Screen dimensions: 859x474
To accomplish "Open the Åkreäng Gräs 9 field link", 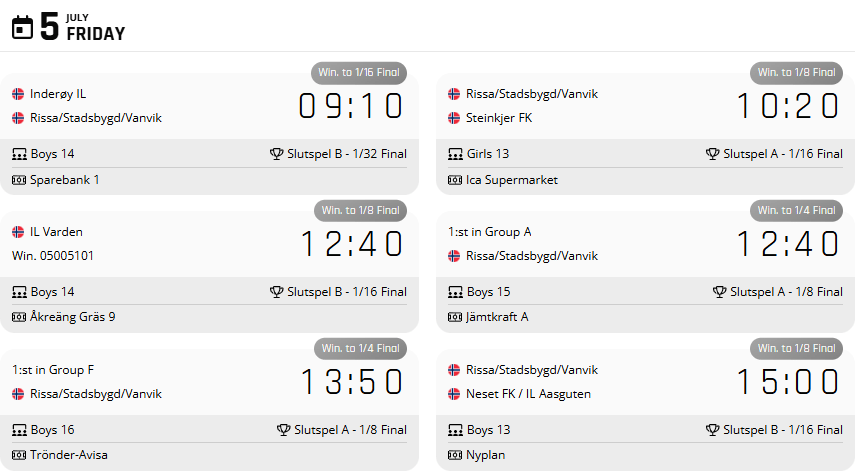I will coord(73,318).
